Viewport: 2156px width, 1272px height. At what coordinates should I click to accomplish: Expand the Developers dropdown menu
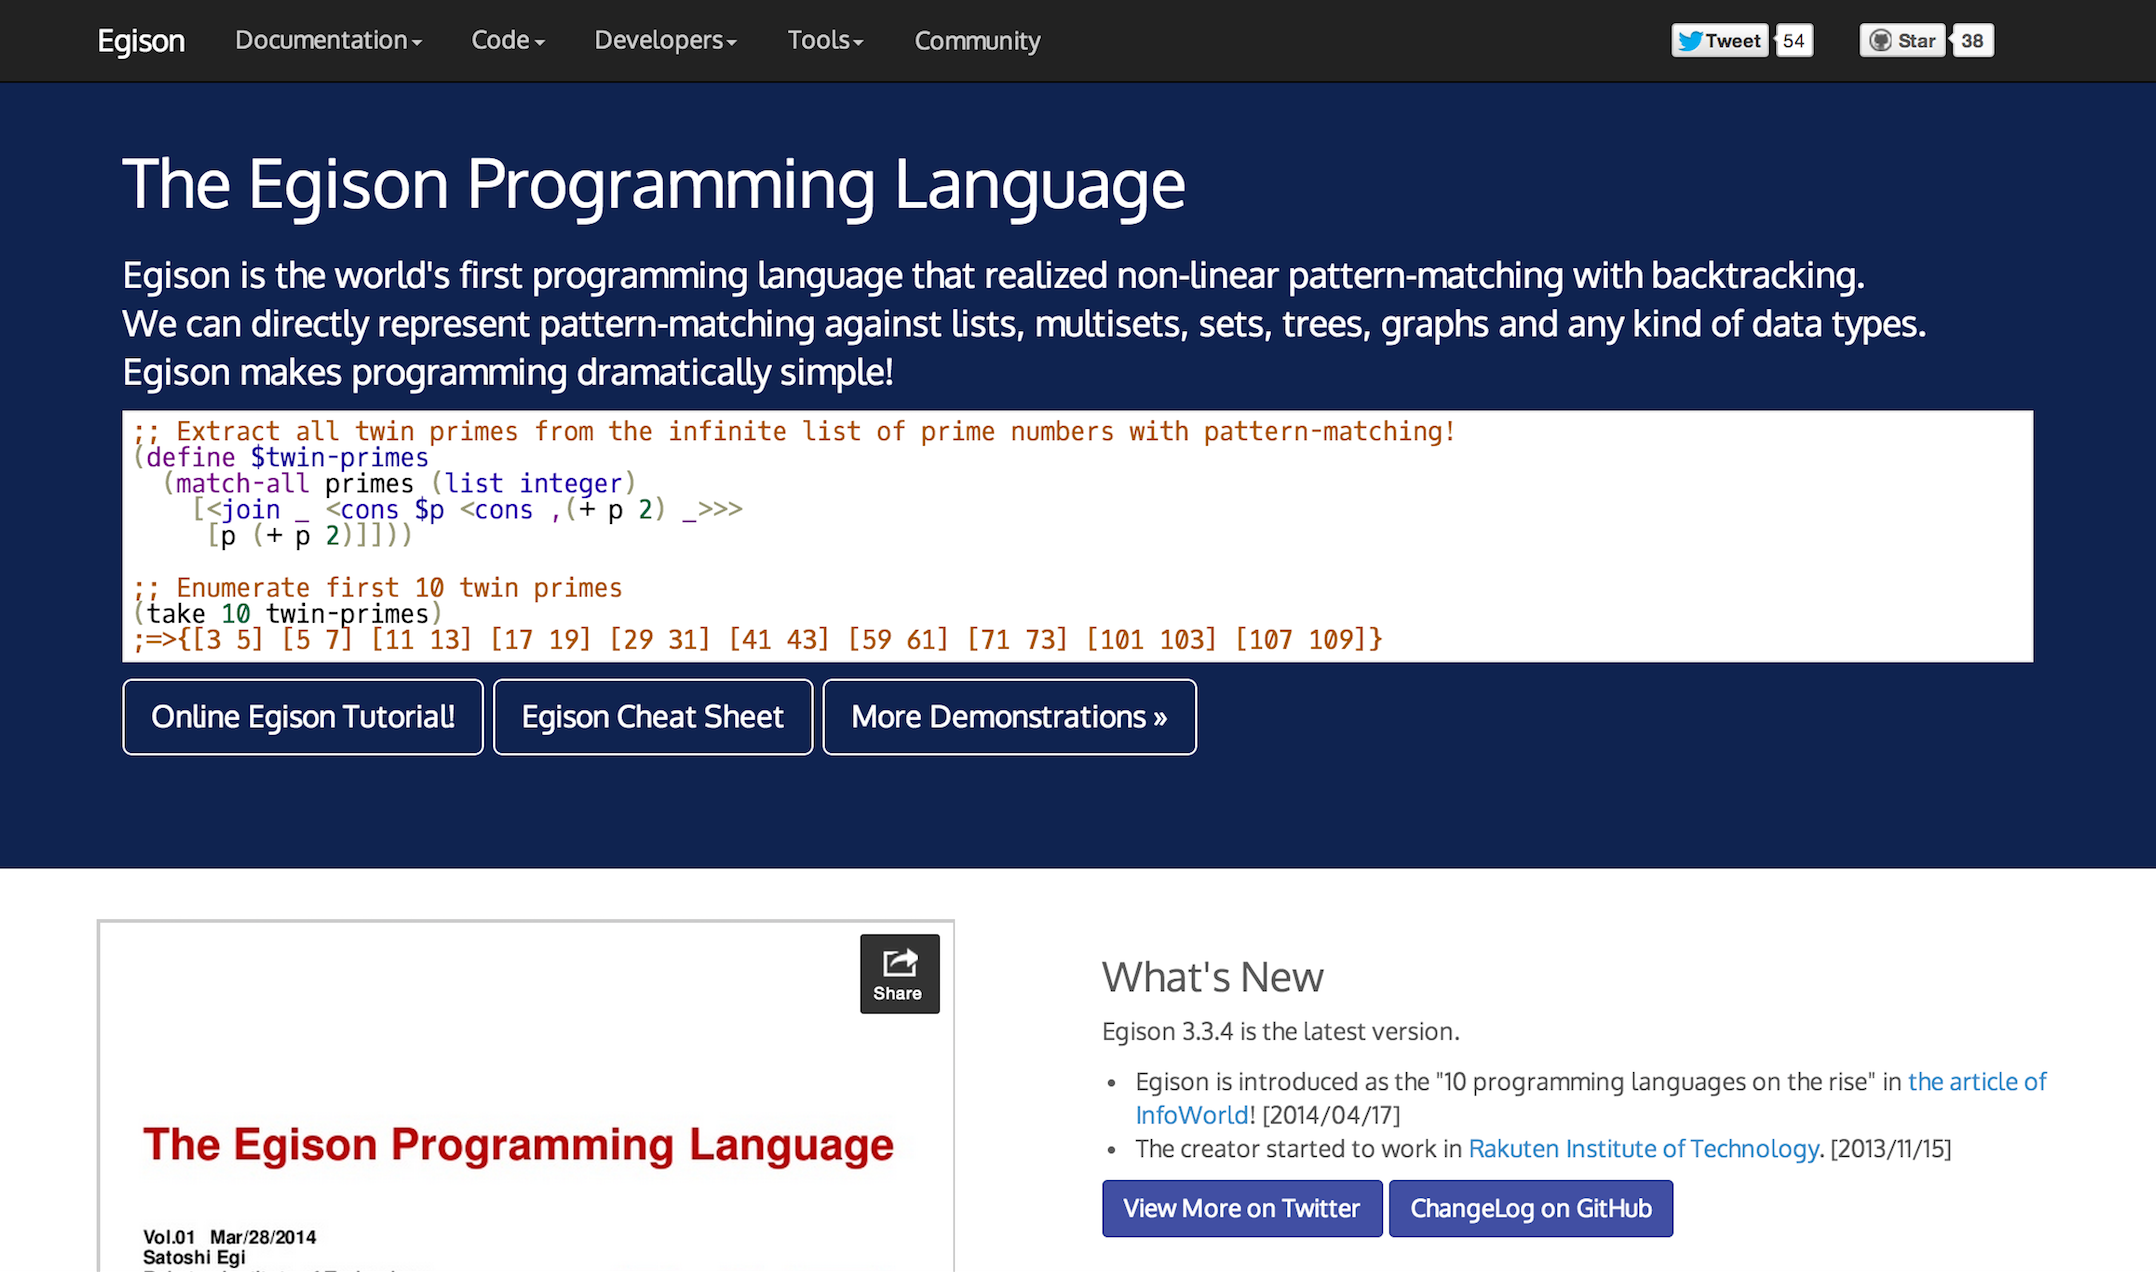[665, 41]
